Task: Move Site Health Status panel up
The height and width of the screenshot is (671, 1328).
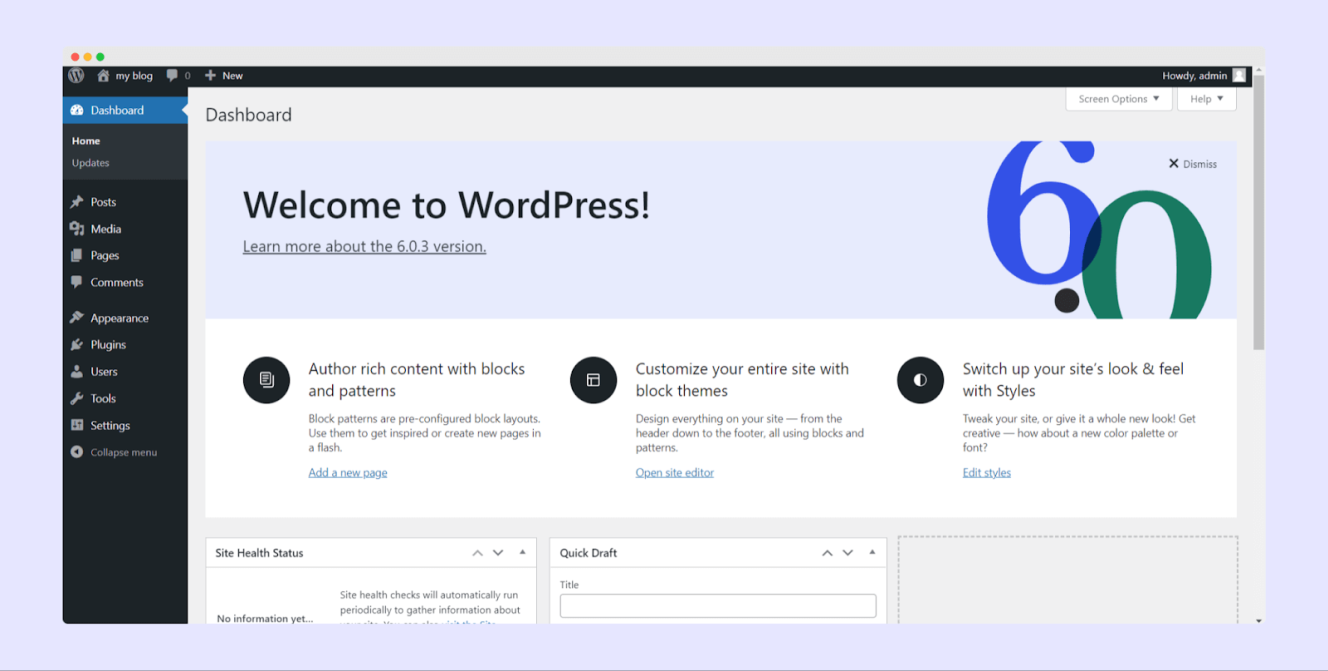Action: tap(478, 553)
